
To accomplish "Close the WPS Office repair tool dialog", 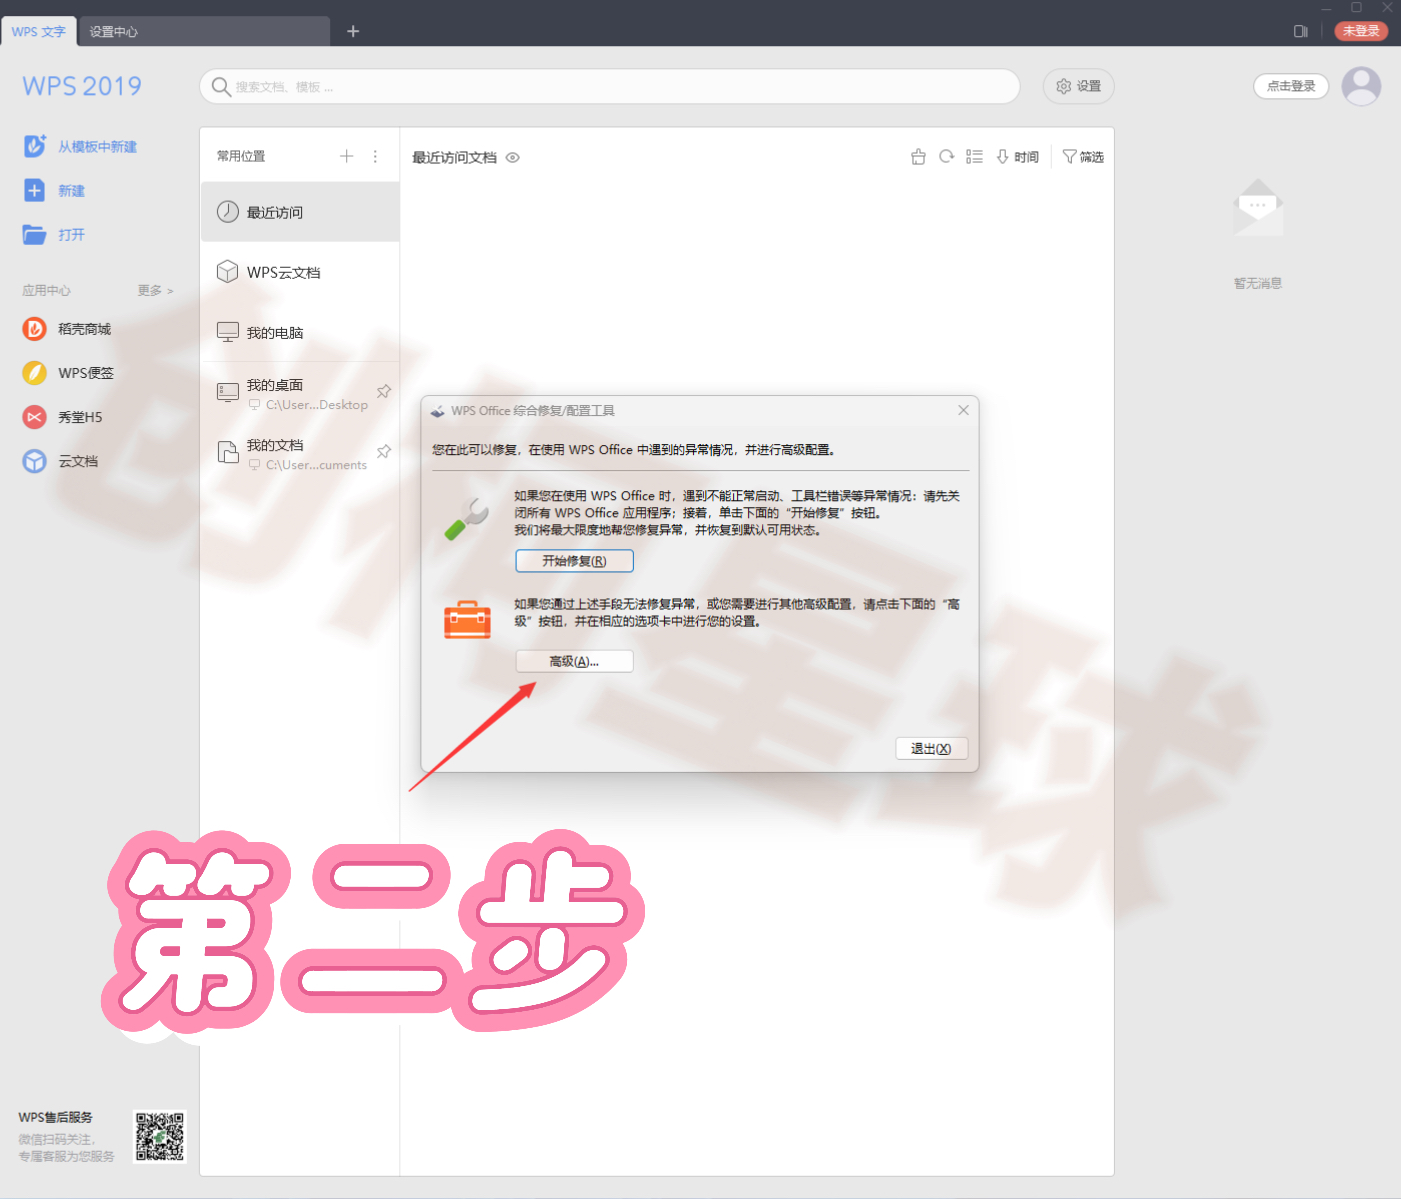I will (963, 410).
